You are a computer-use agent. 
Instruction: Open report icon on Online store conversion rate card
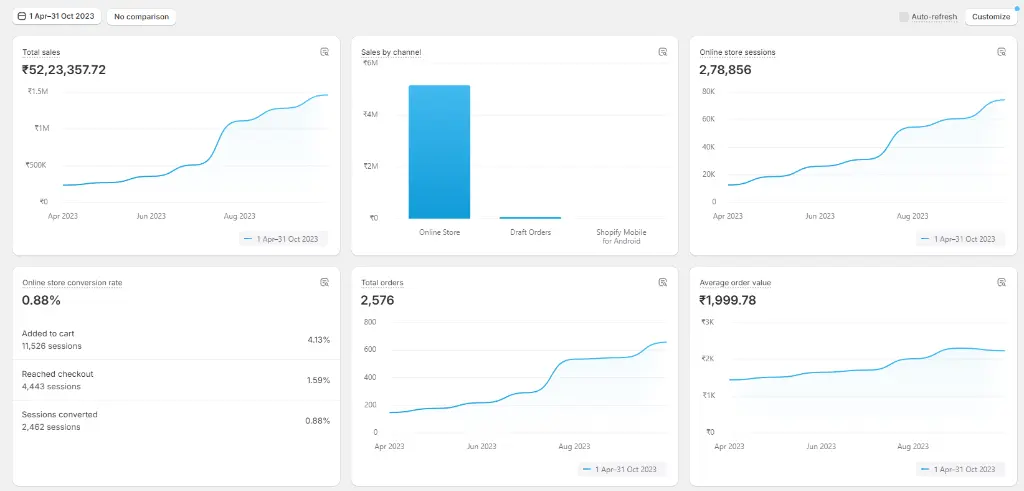(325, 282)
